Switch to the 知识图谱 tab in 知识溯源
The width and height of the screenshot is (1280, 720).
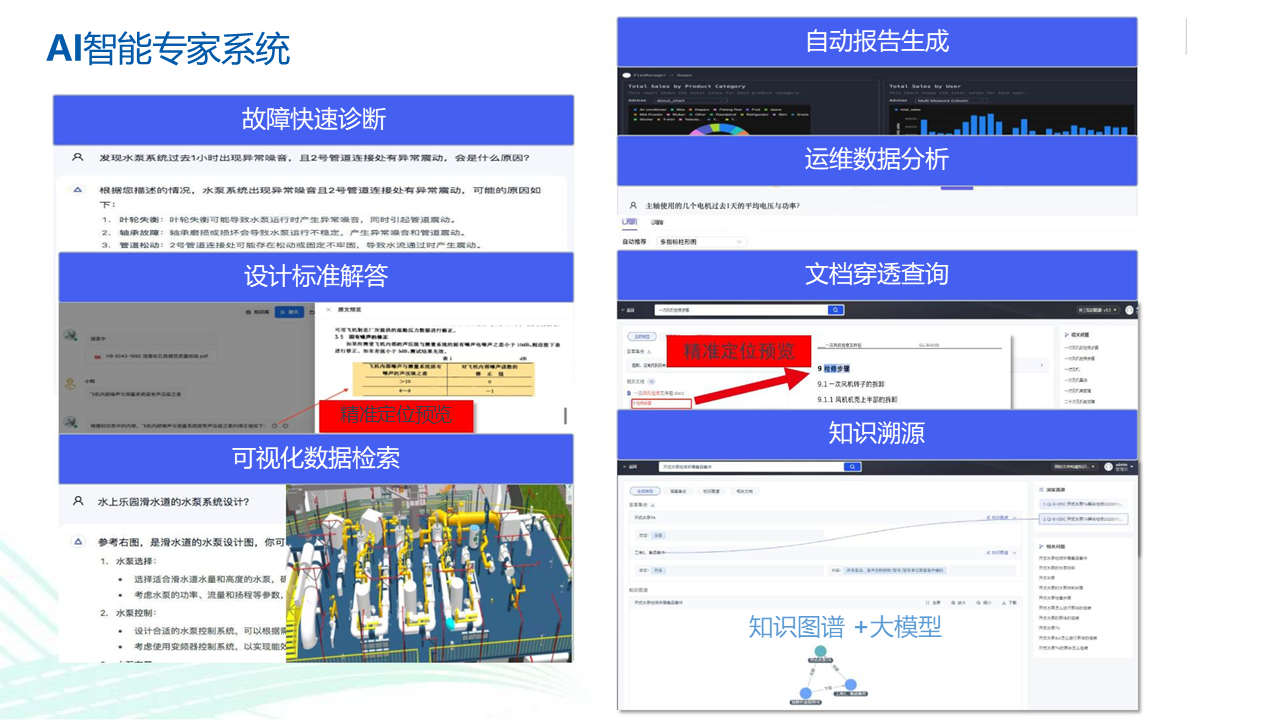tap(710, 491)
